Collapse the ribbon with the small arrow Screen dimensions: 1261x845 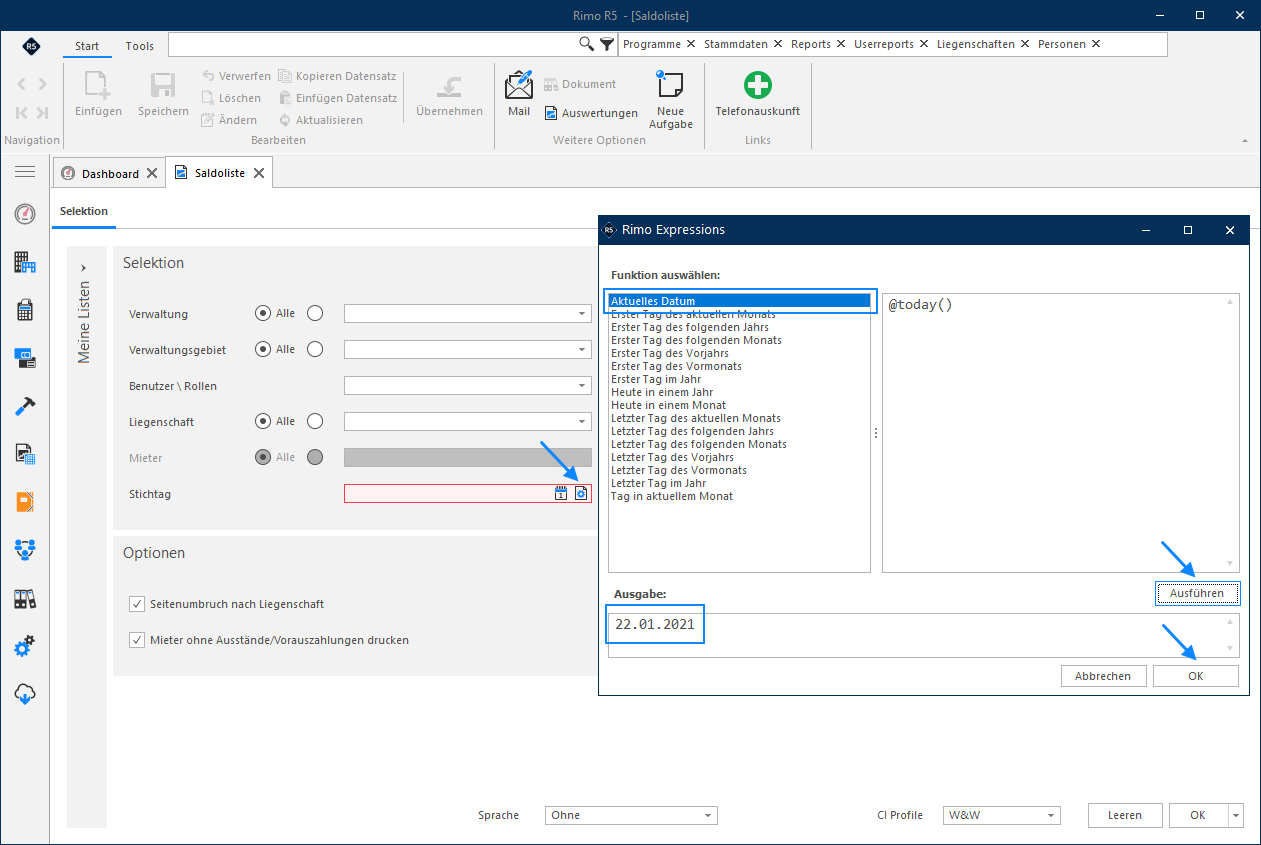1245,140
